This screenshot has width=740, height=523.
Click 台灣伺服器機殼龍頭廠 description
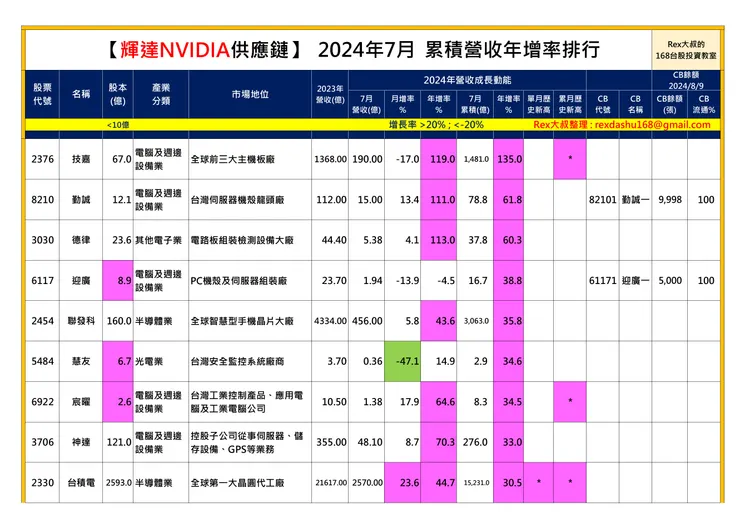tap(237, 200)
